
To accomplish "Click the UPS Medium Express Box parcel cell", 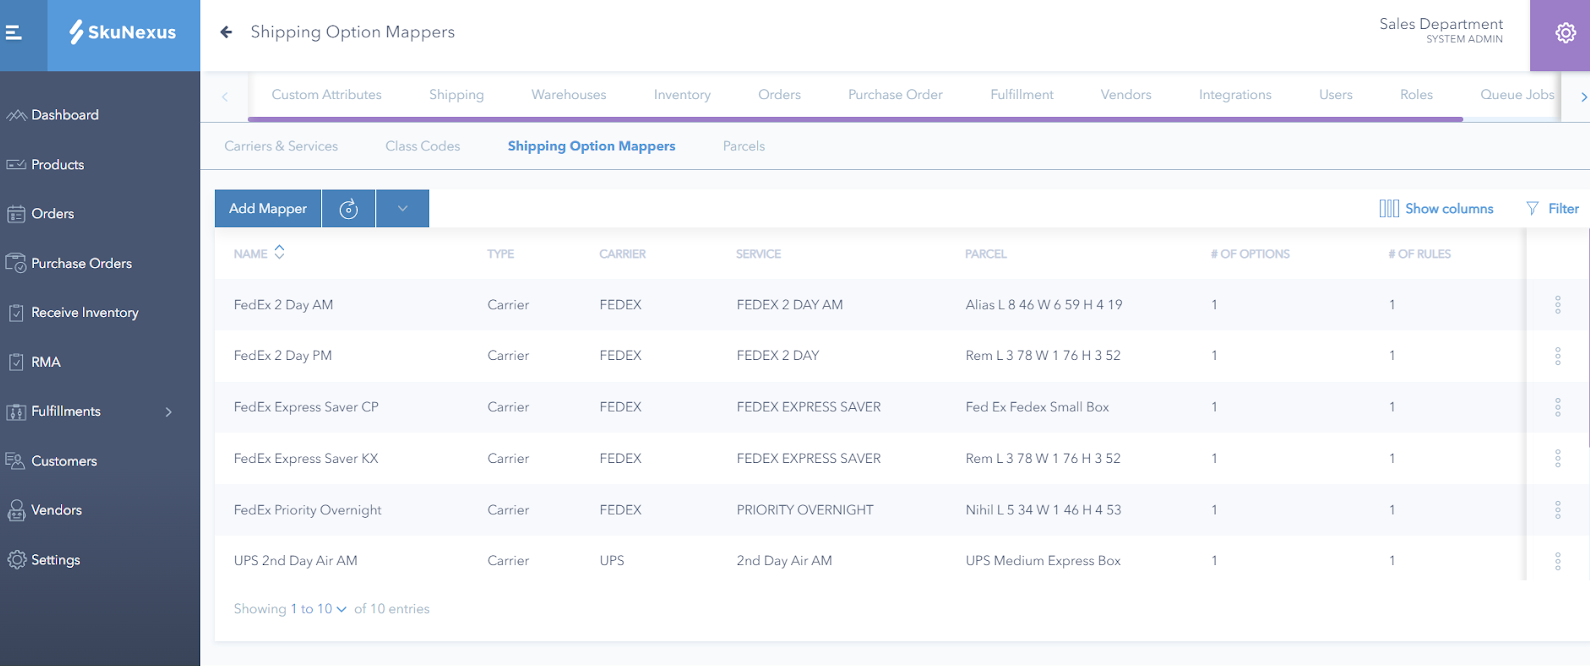I will click(x=1043, y=561).
